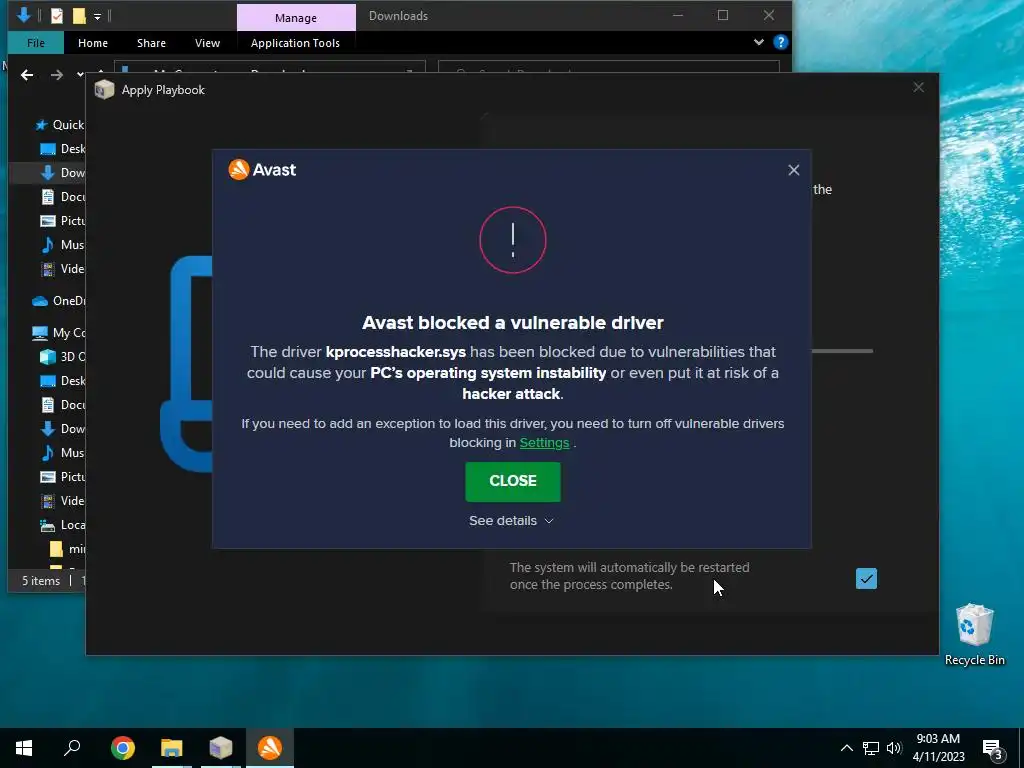Click the quick access toolbar properties icon

point(57,16)
